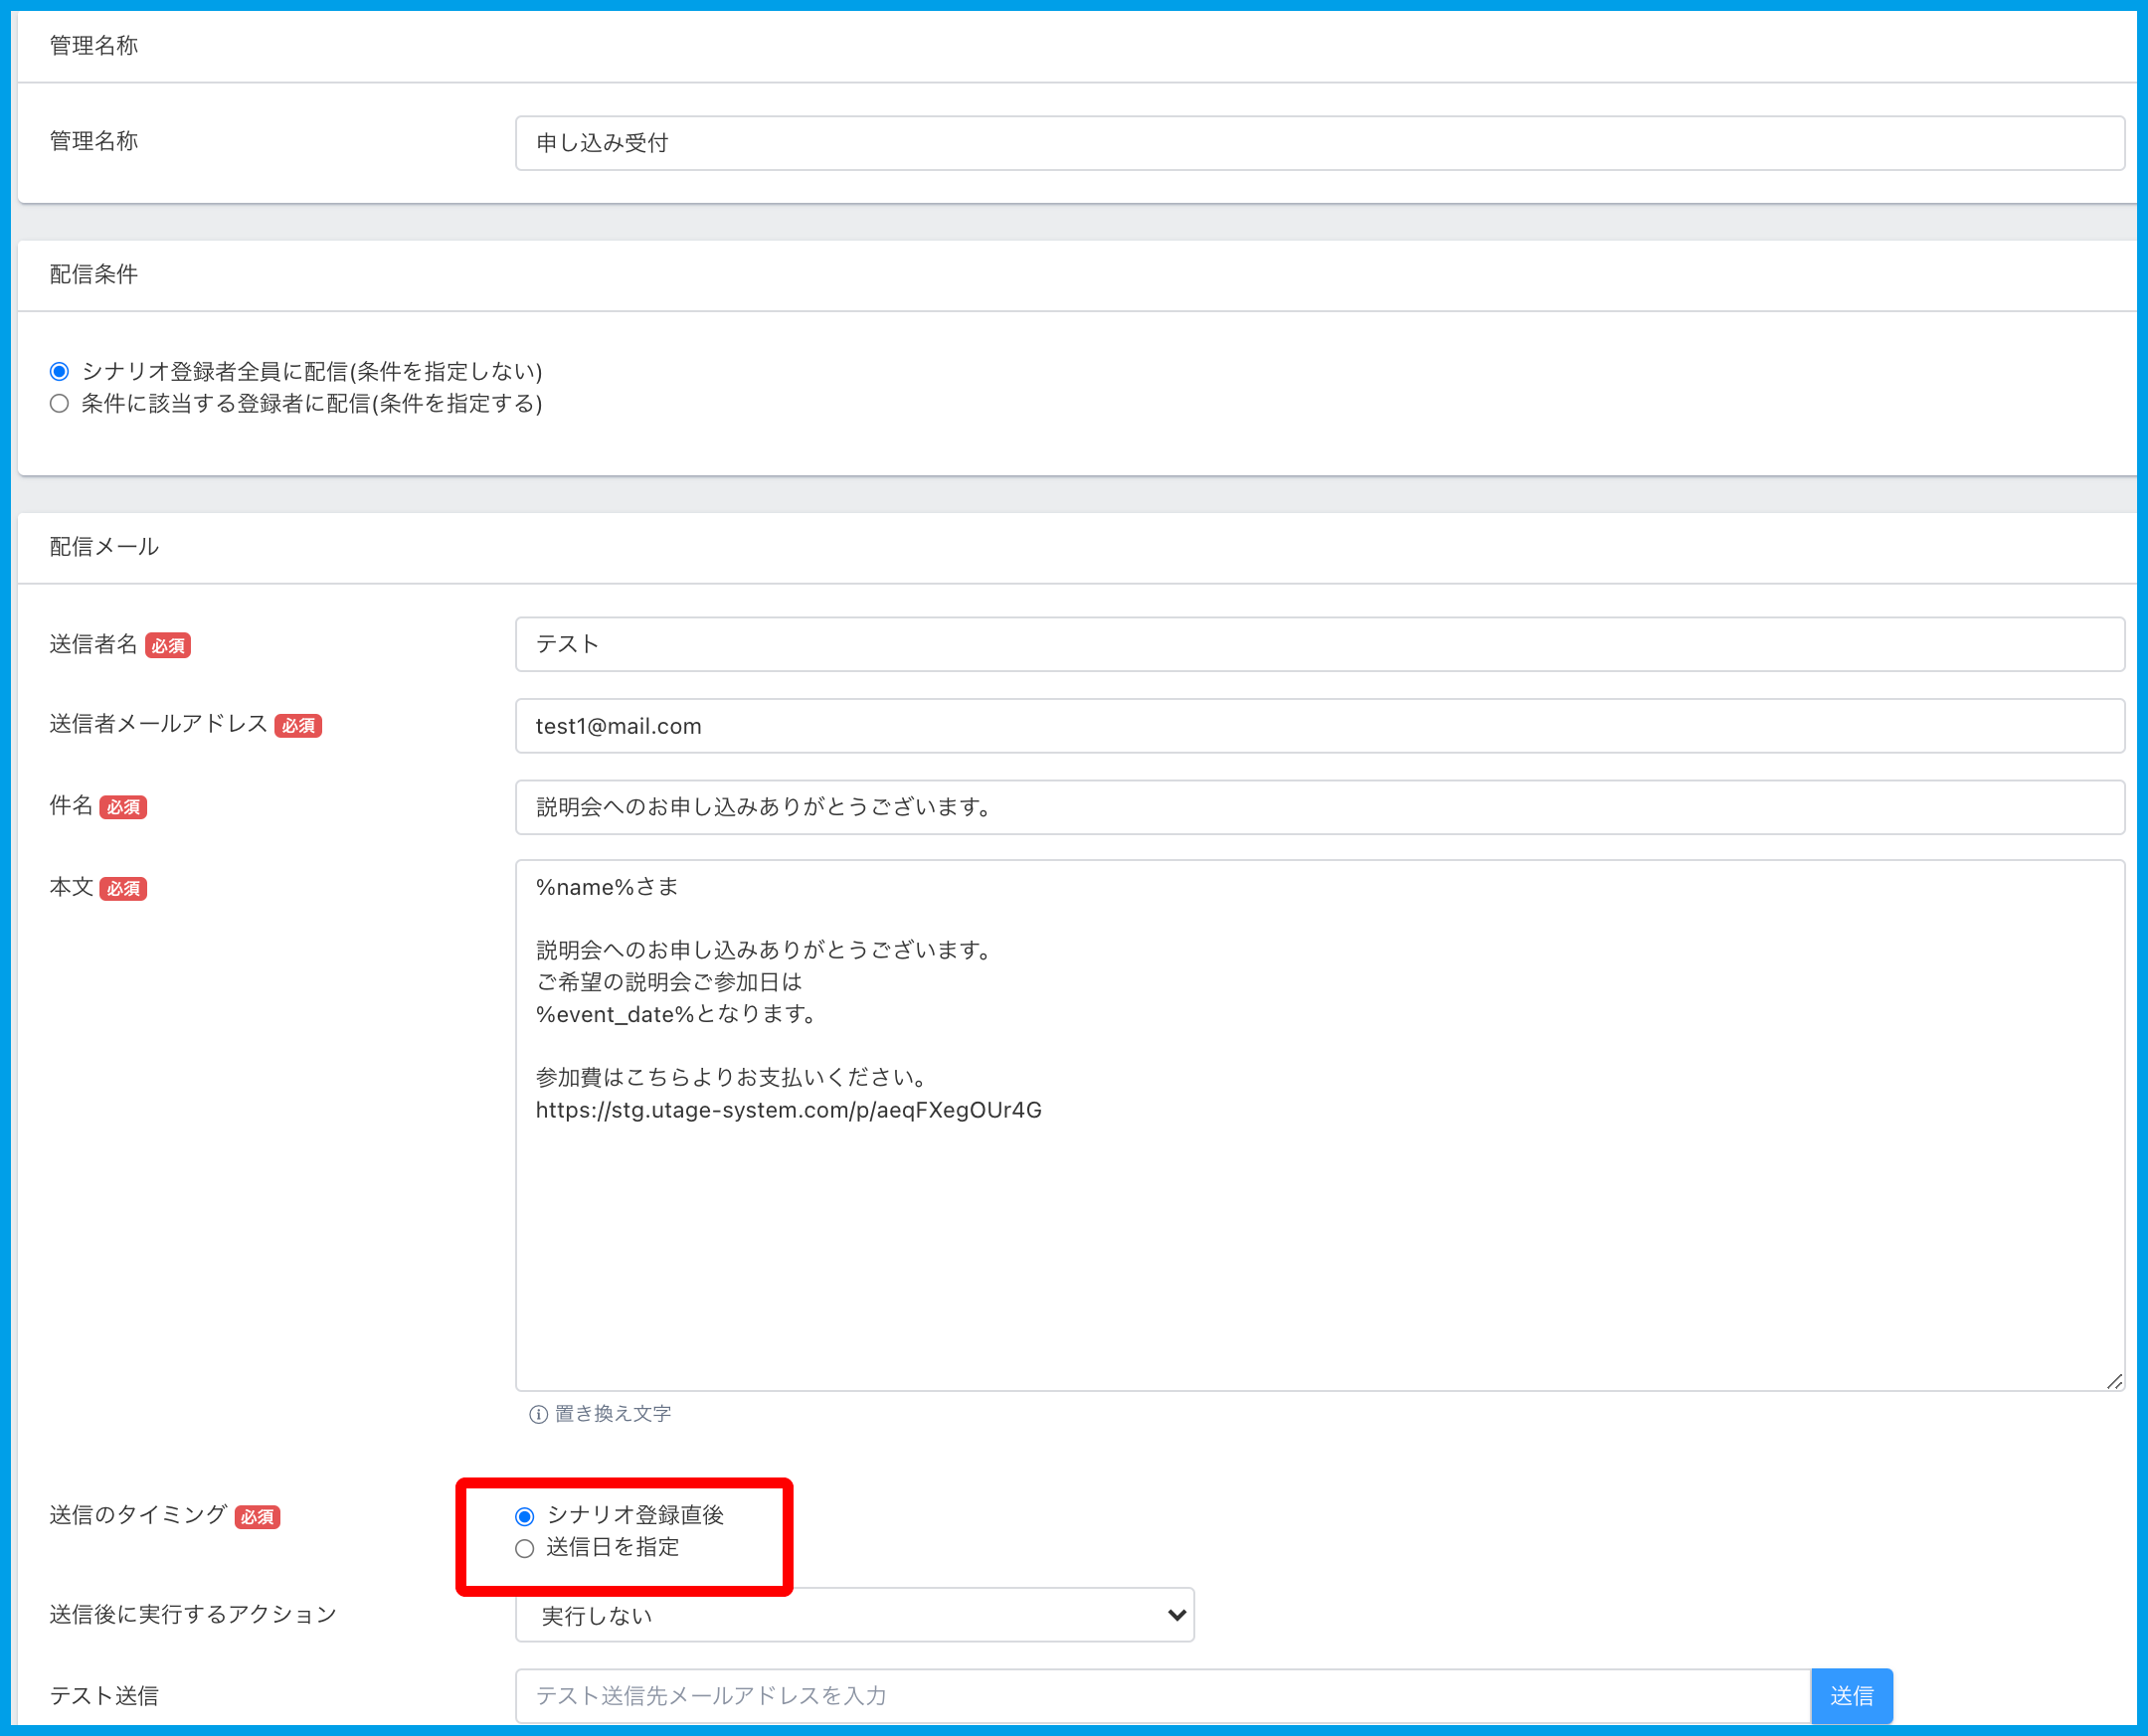
Task: Choose シナリオ登録直後 send timing
Action: (x=525, y=1517)
